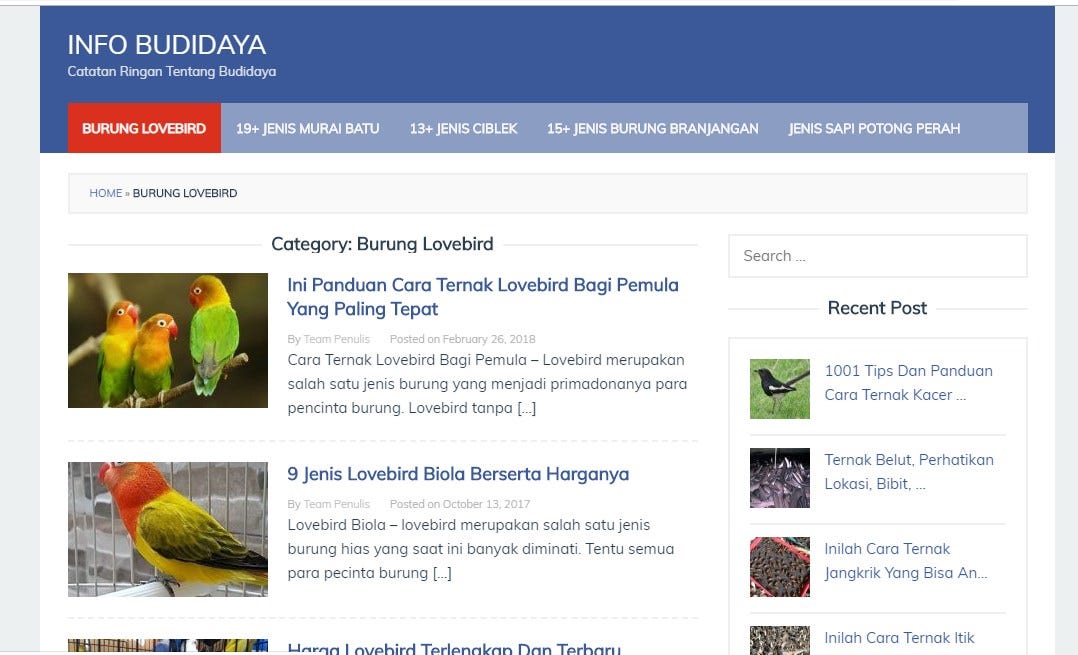Open article Ini Panduan Cara Ternak Lovebird
This screenshot has width=1078, height=655.
[x=483, y=297]
